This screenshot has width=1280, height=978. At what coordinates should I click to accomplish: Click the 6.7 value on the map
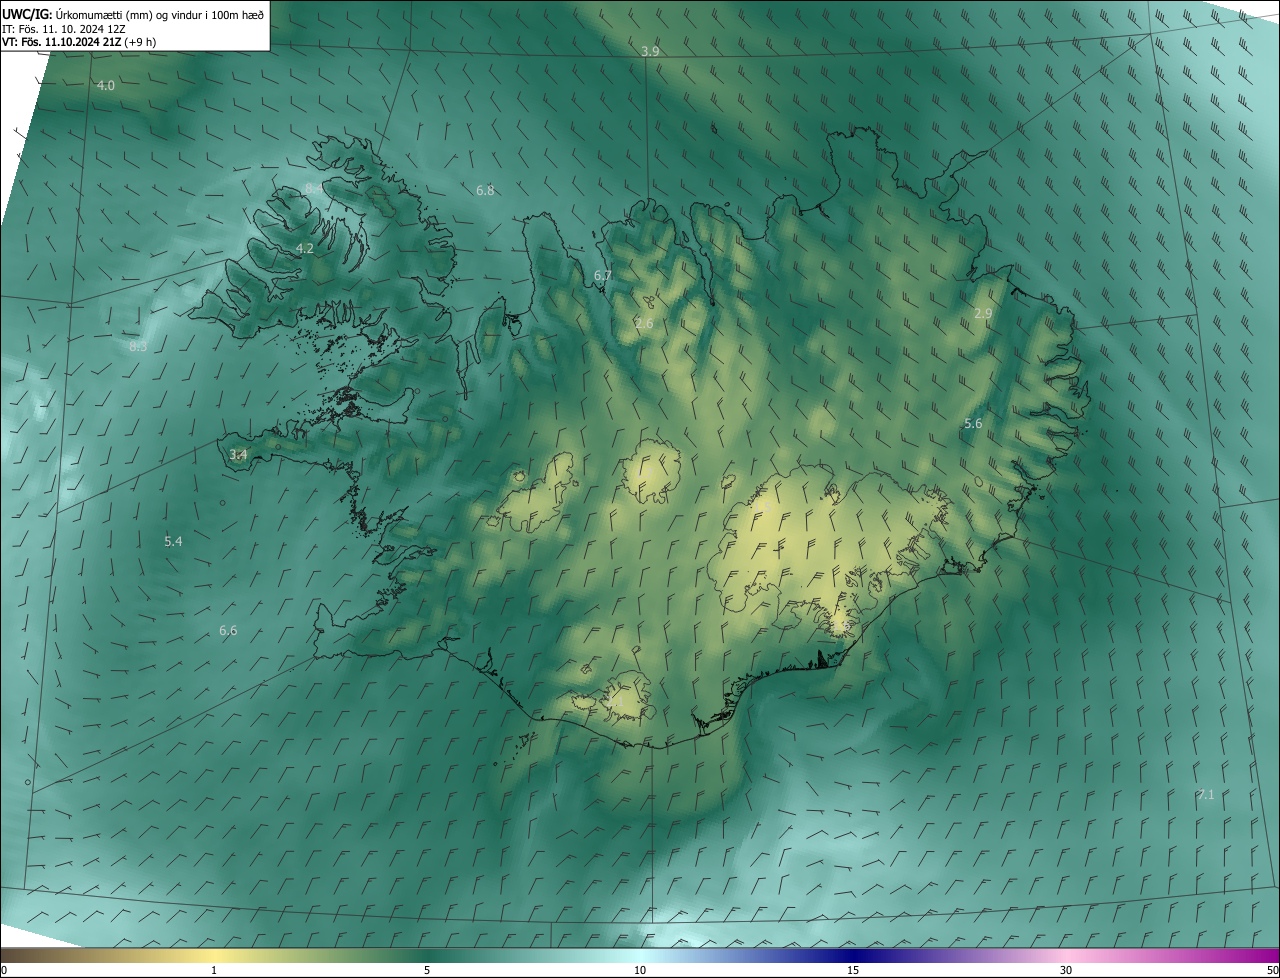(603, 275)
